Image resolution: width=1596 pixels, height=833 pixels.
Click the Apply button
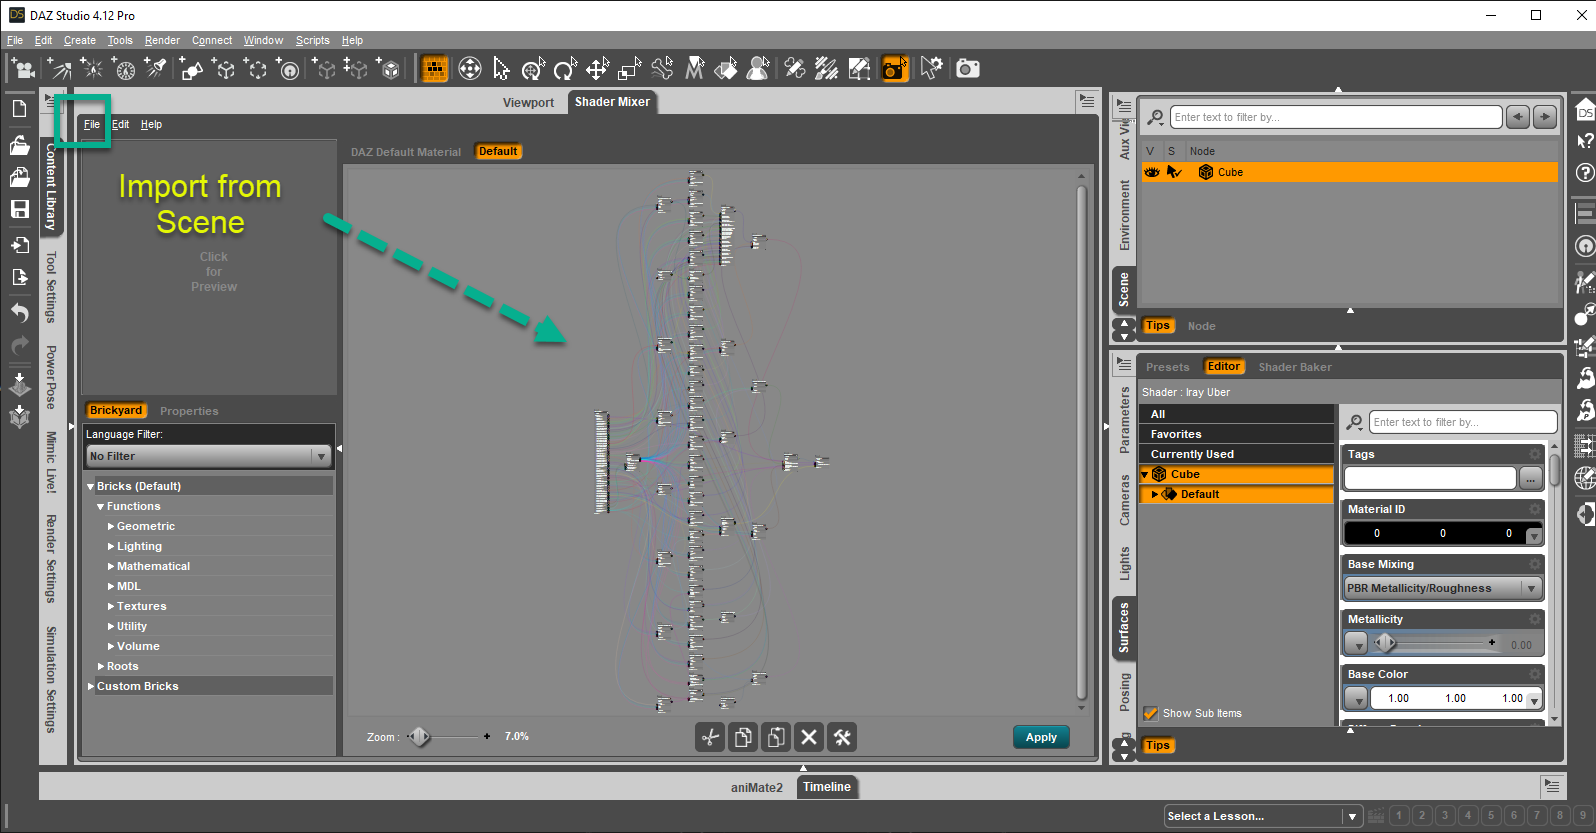[1041, 737]
